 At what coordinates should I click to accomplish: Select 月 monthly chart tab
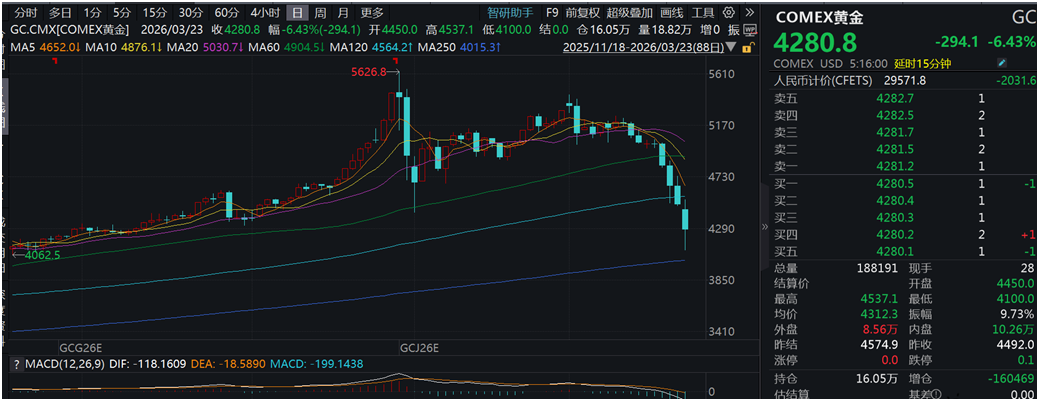(x=343, y=13)
